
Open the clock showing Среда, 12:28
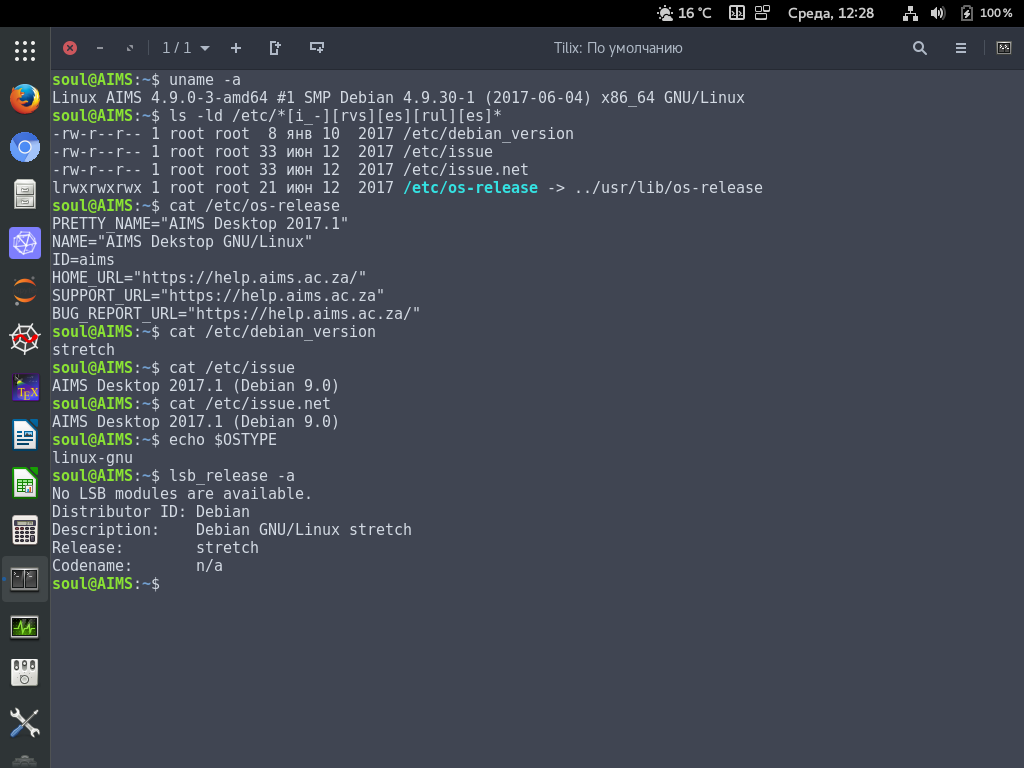point(831,13)
